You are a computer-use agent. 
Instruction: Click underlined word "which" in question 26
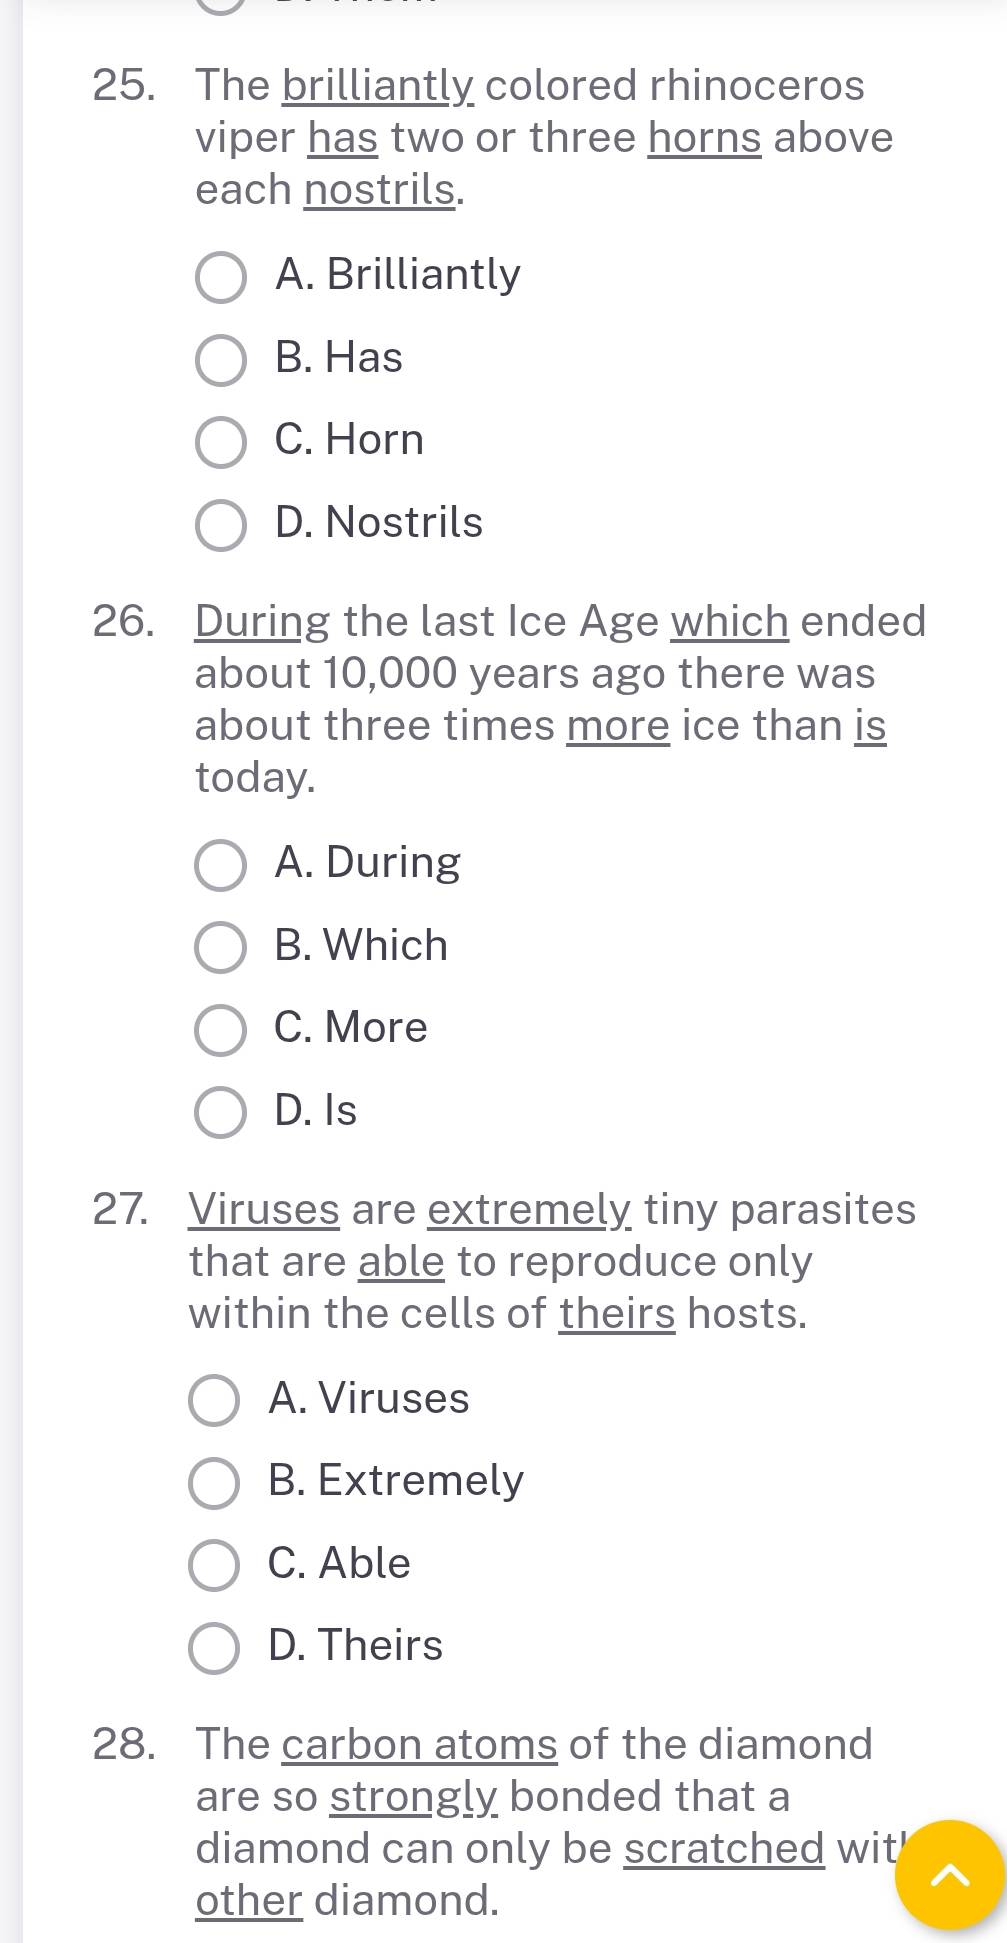pos(730,621)
